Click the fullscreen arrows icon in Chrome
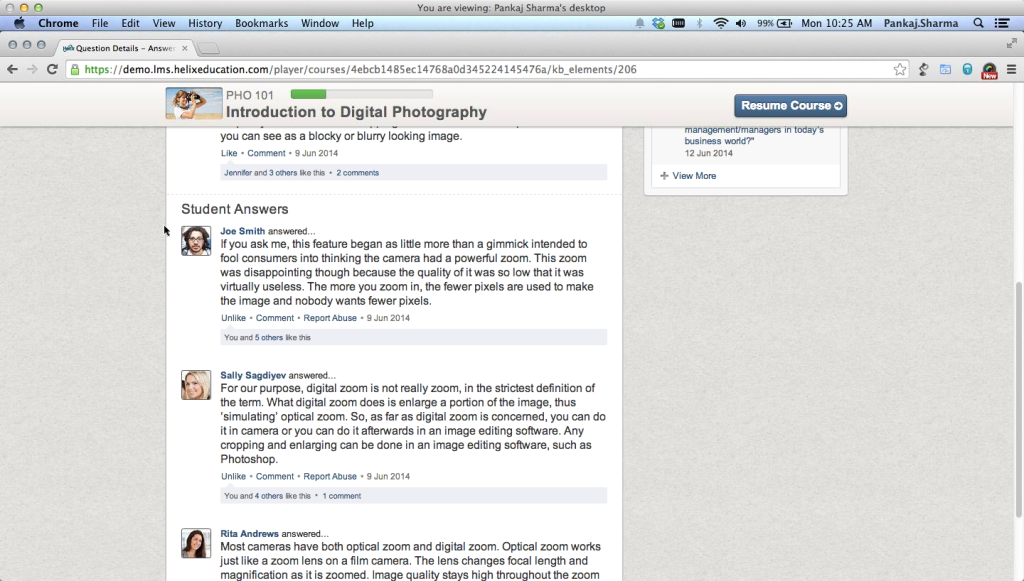The height and width of the screenshot is (581, 1024). coord(1012,43)
